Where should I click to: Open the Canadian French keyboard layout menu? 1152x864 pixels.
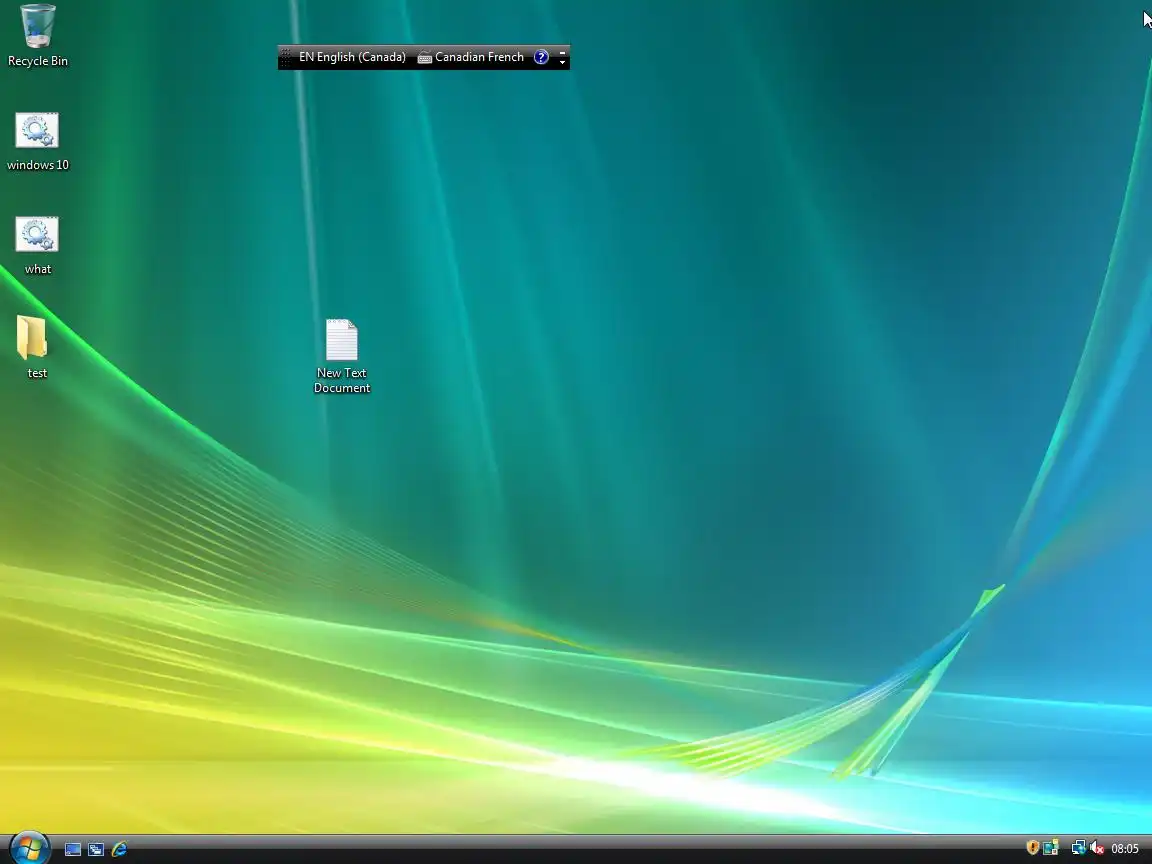(471, 57)
